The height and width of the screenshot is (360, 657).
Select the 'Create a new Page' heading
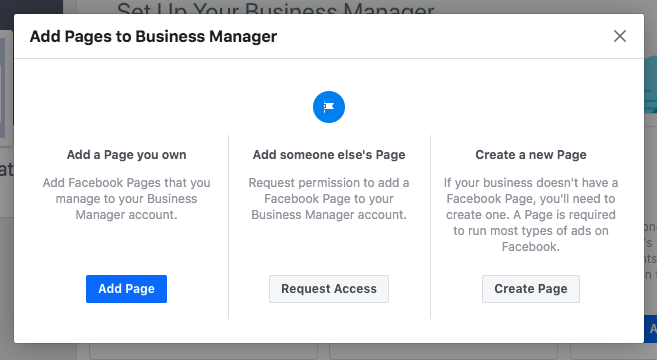tap(531, 155)
